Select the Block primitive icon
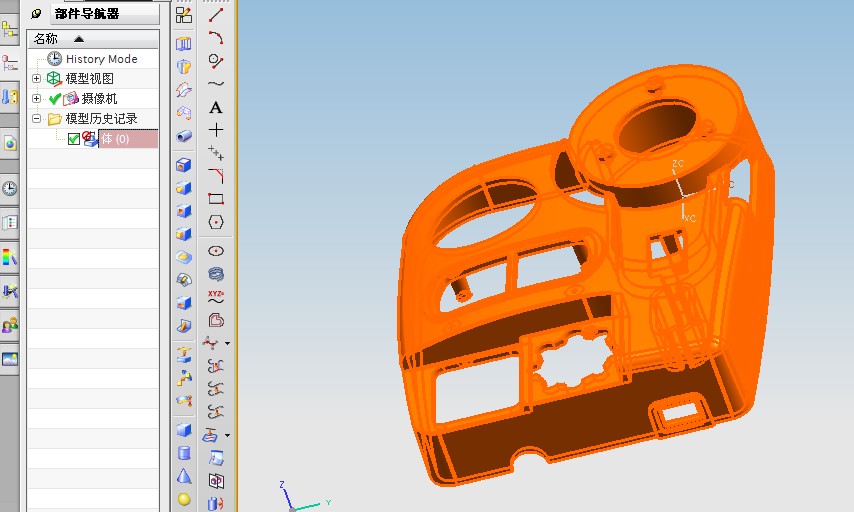The height and width of the screenshot is (512, 854). pos(184,430)
